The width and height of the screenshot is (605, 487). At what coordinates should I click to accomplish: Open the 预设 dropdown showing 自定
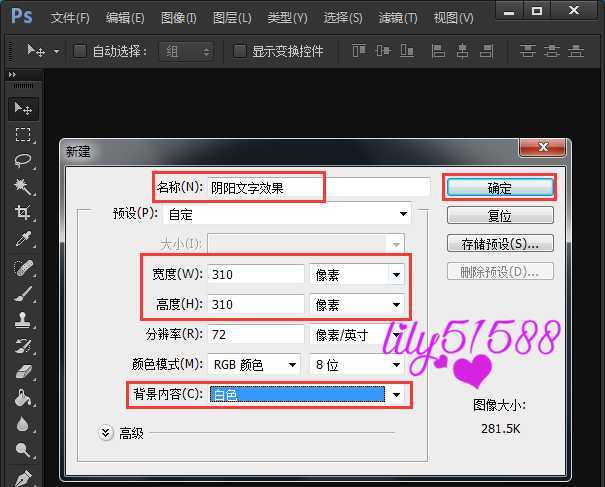point(287,214)
